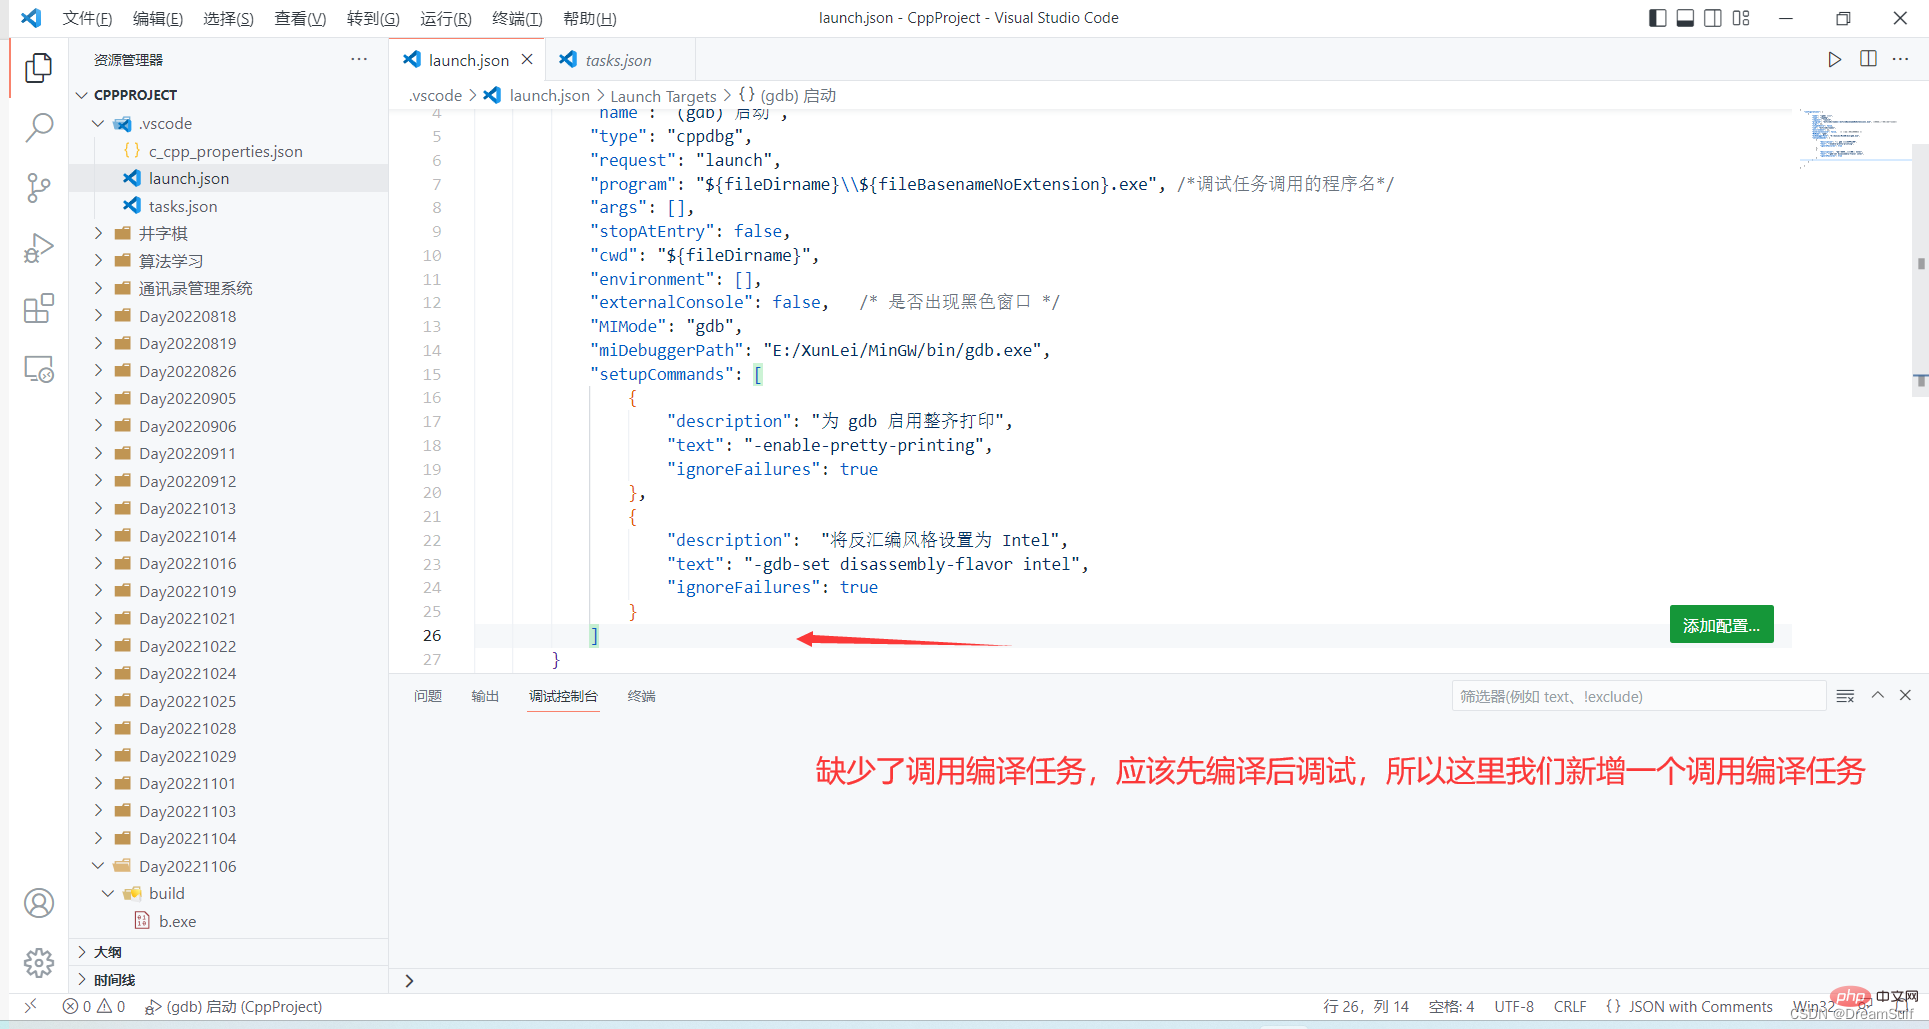Switch to the tasks.json tab
1929x1029 pixels.
(x=617, y=60)
